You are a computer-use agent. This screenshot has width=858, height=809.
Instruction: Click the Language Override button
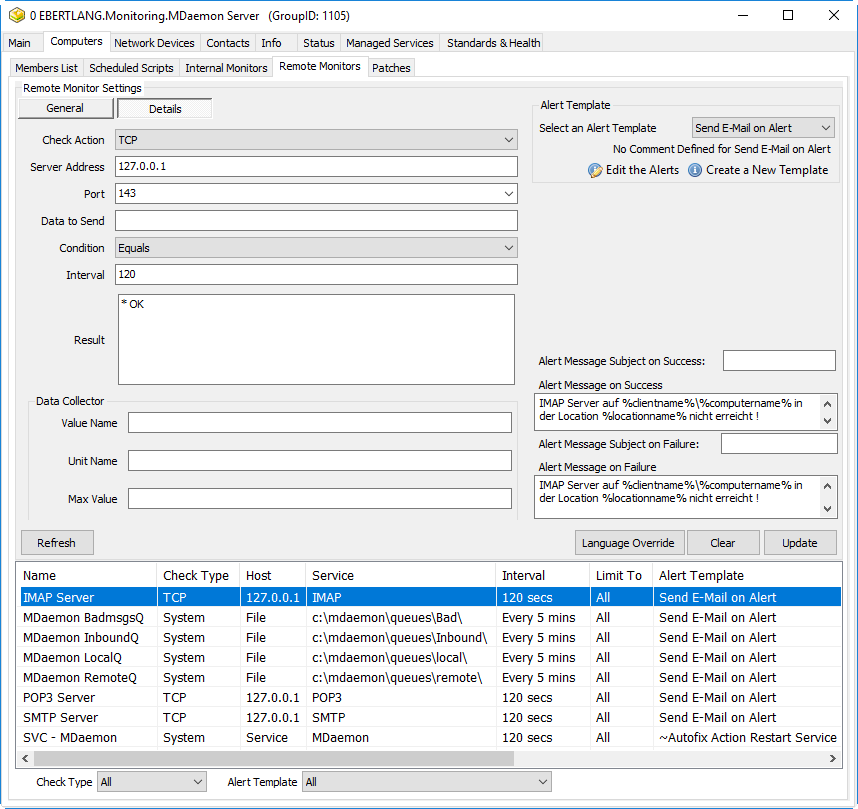coord(629,543)
